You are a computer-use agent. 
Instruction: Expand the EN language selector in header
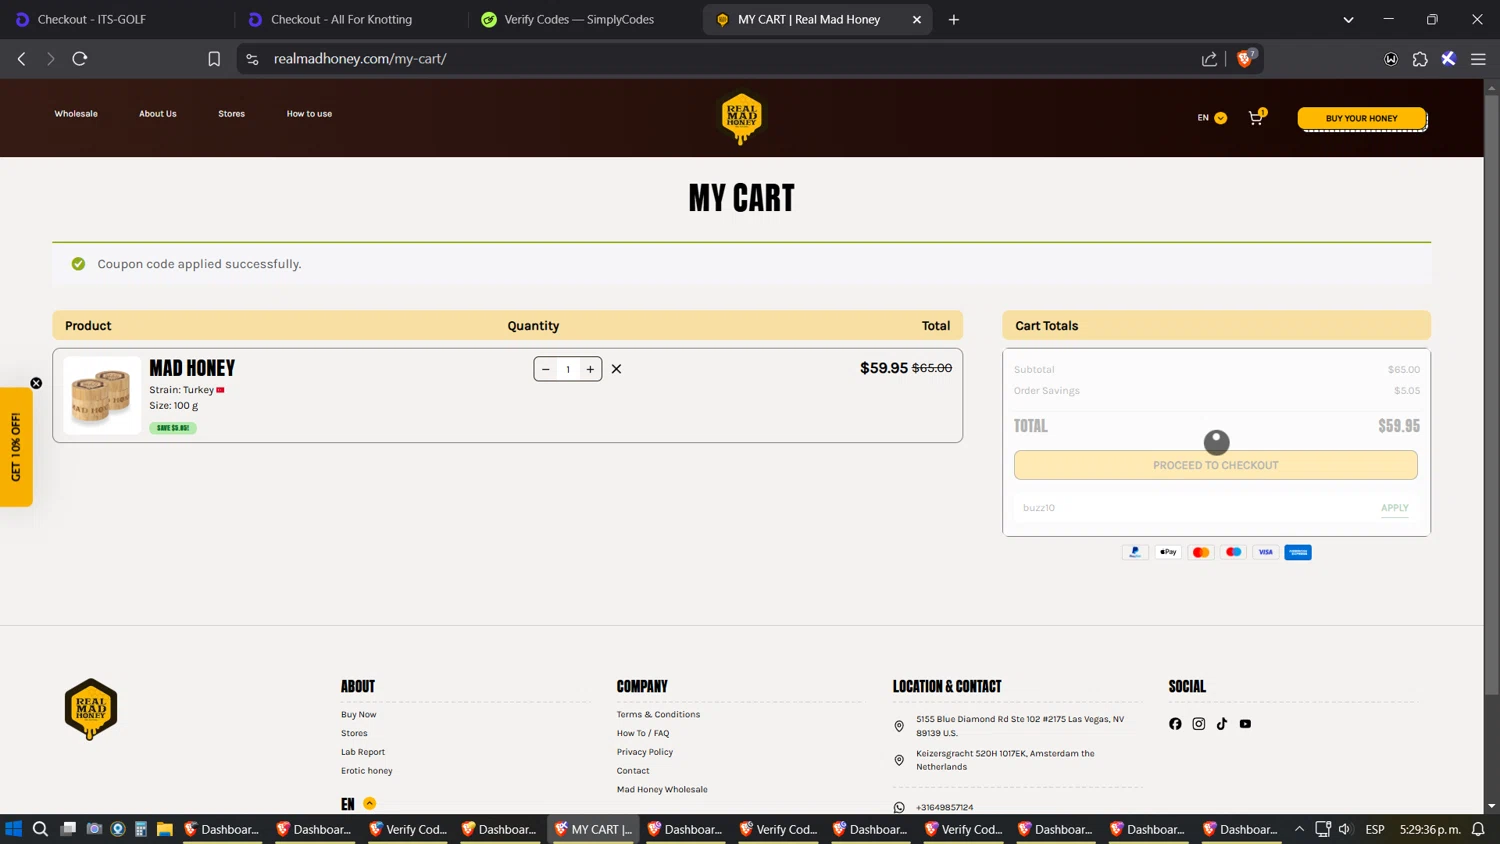[1211, 118]
